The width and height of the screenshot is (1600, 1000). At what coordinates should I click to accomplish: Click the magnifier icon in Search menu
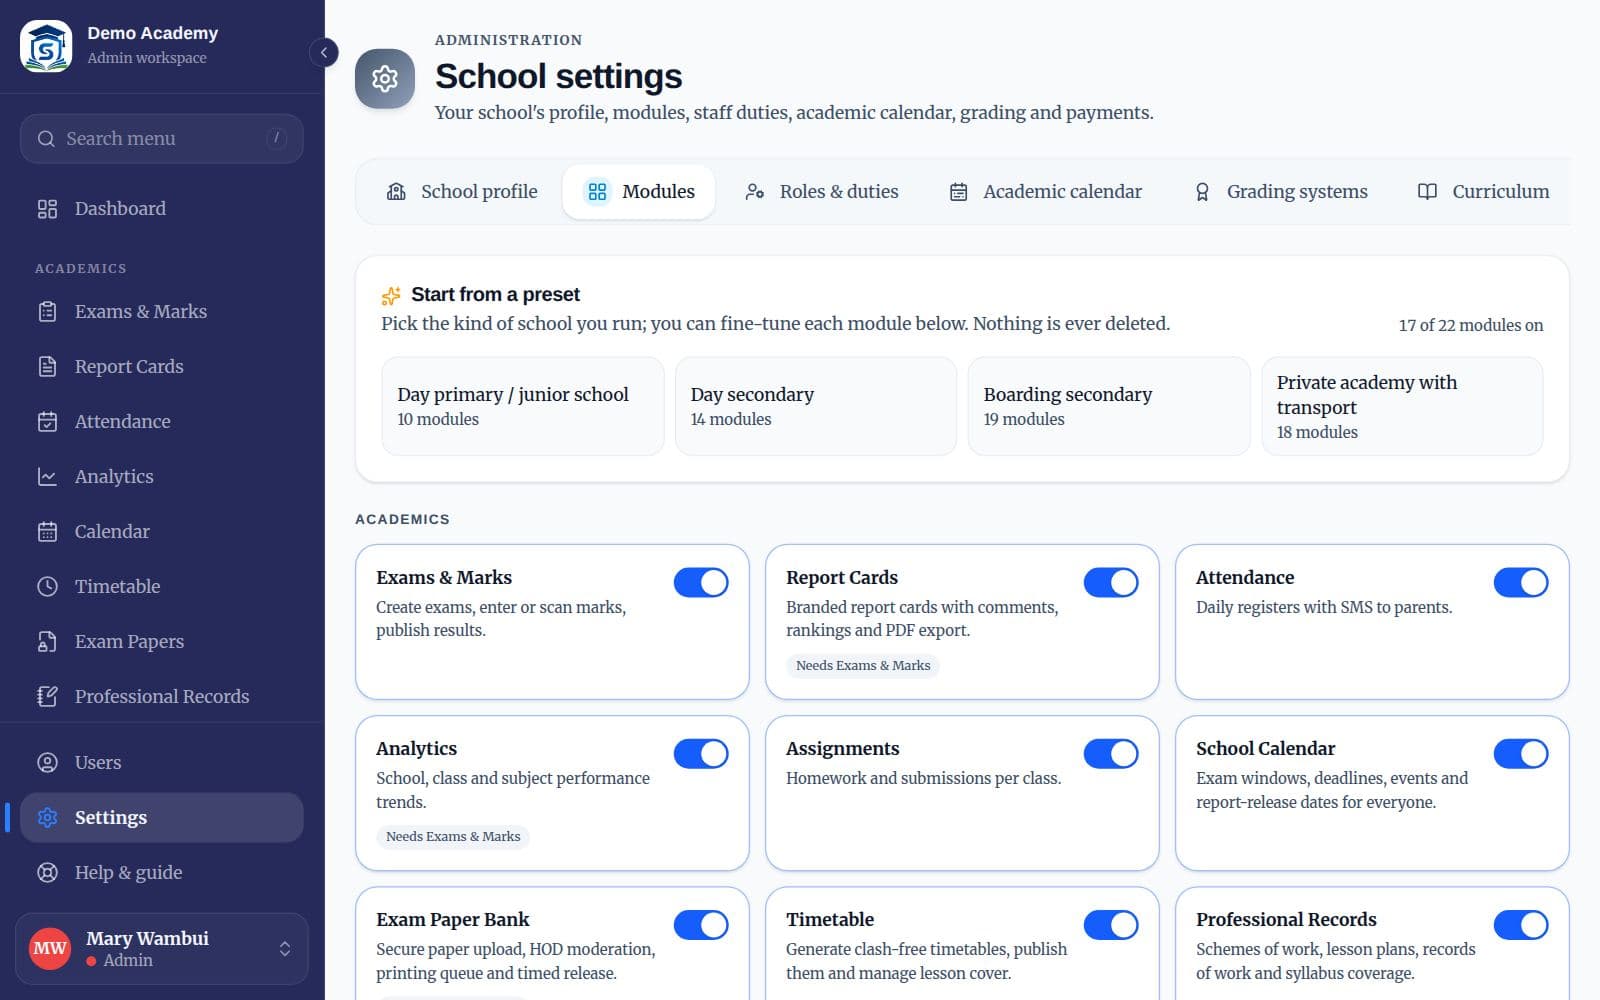coord(46,139)
